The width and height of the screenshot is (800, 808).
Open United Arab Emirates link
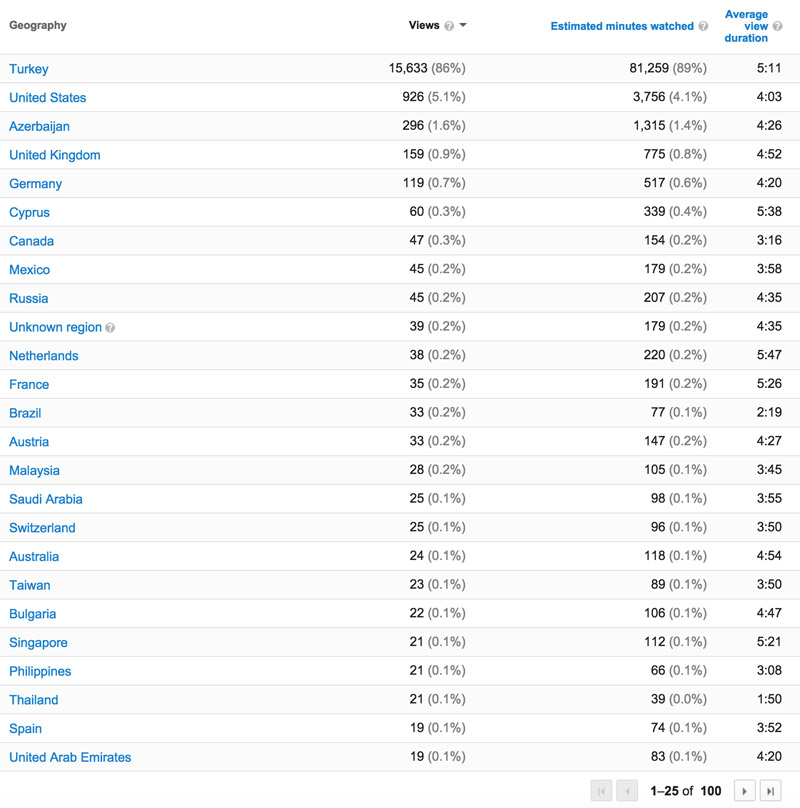70,757
